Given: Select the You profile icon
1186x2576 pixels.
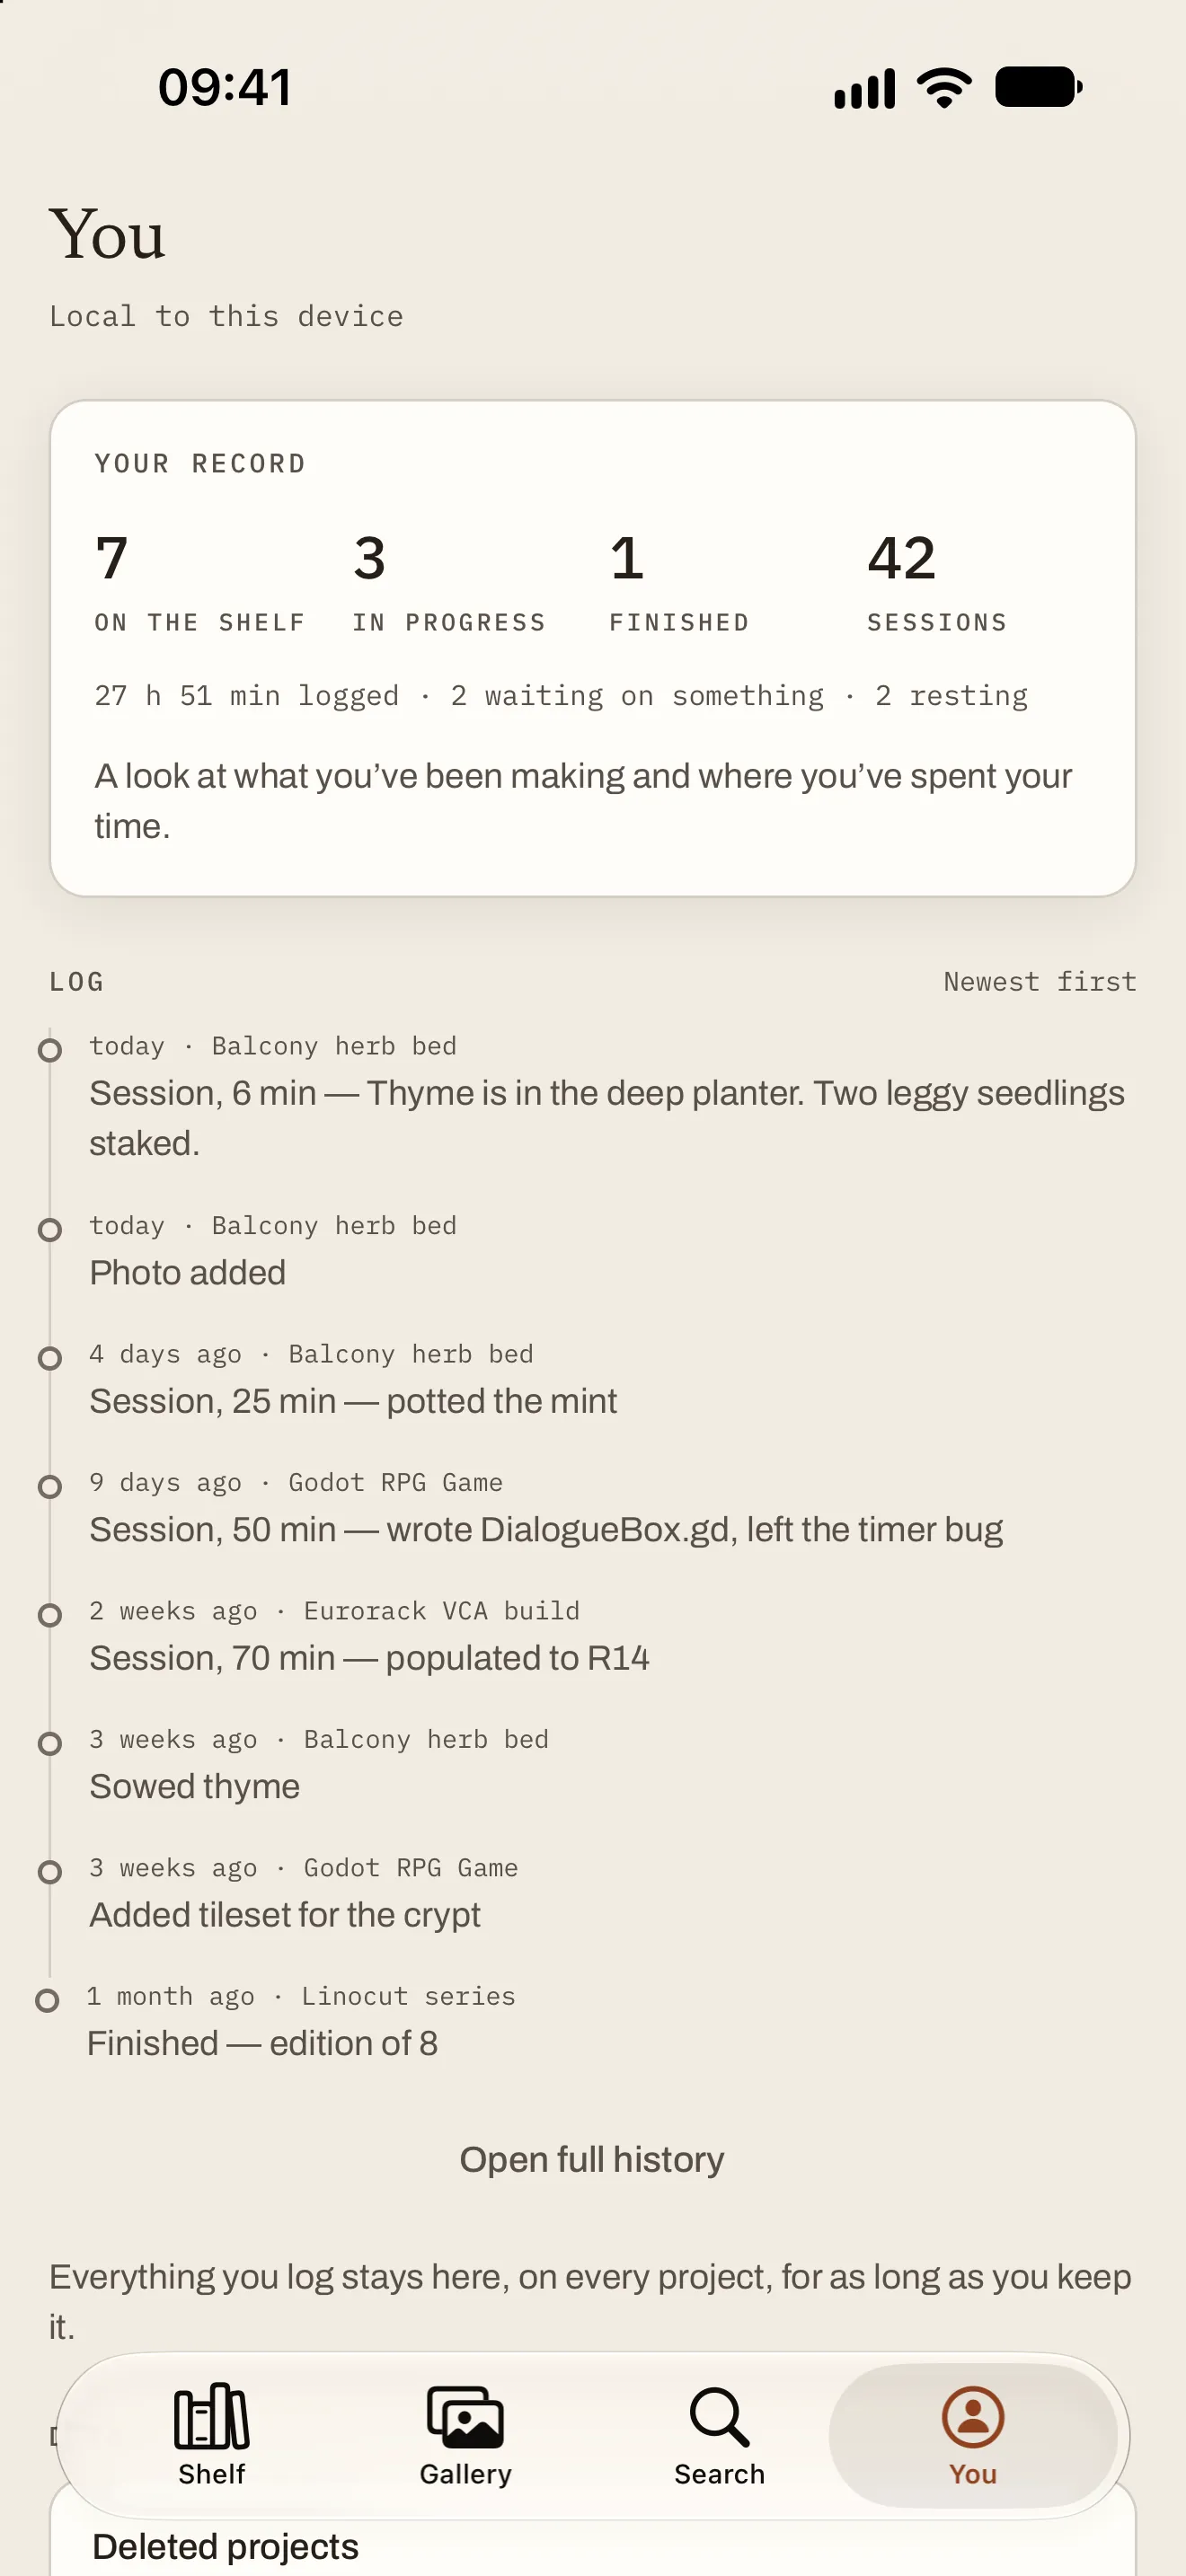Looking at the screenshot, I should click(x=973, y=2416).
